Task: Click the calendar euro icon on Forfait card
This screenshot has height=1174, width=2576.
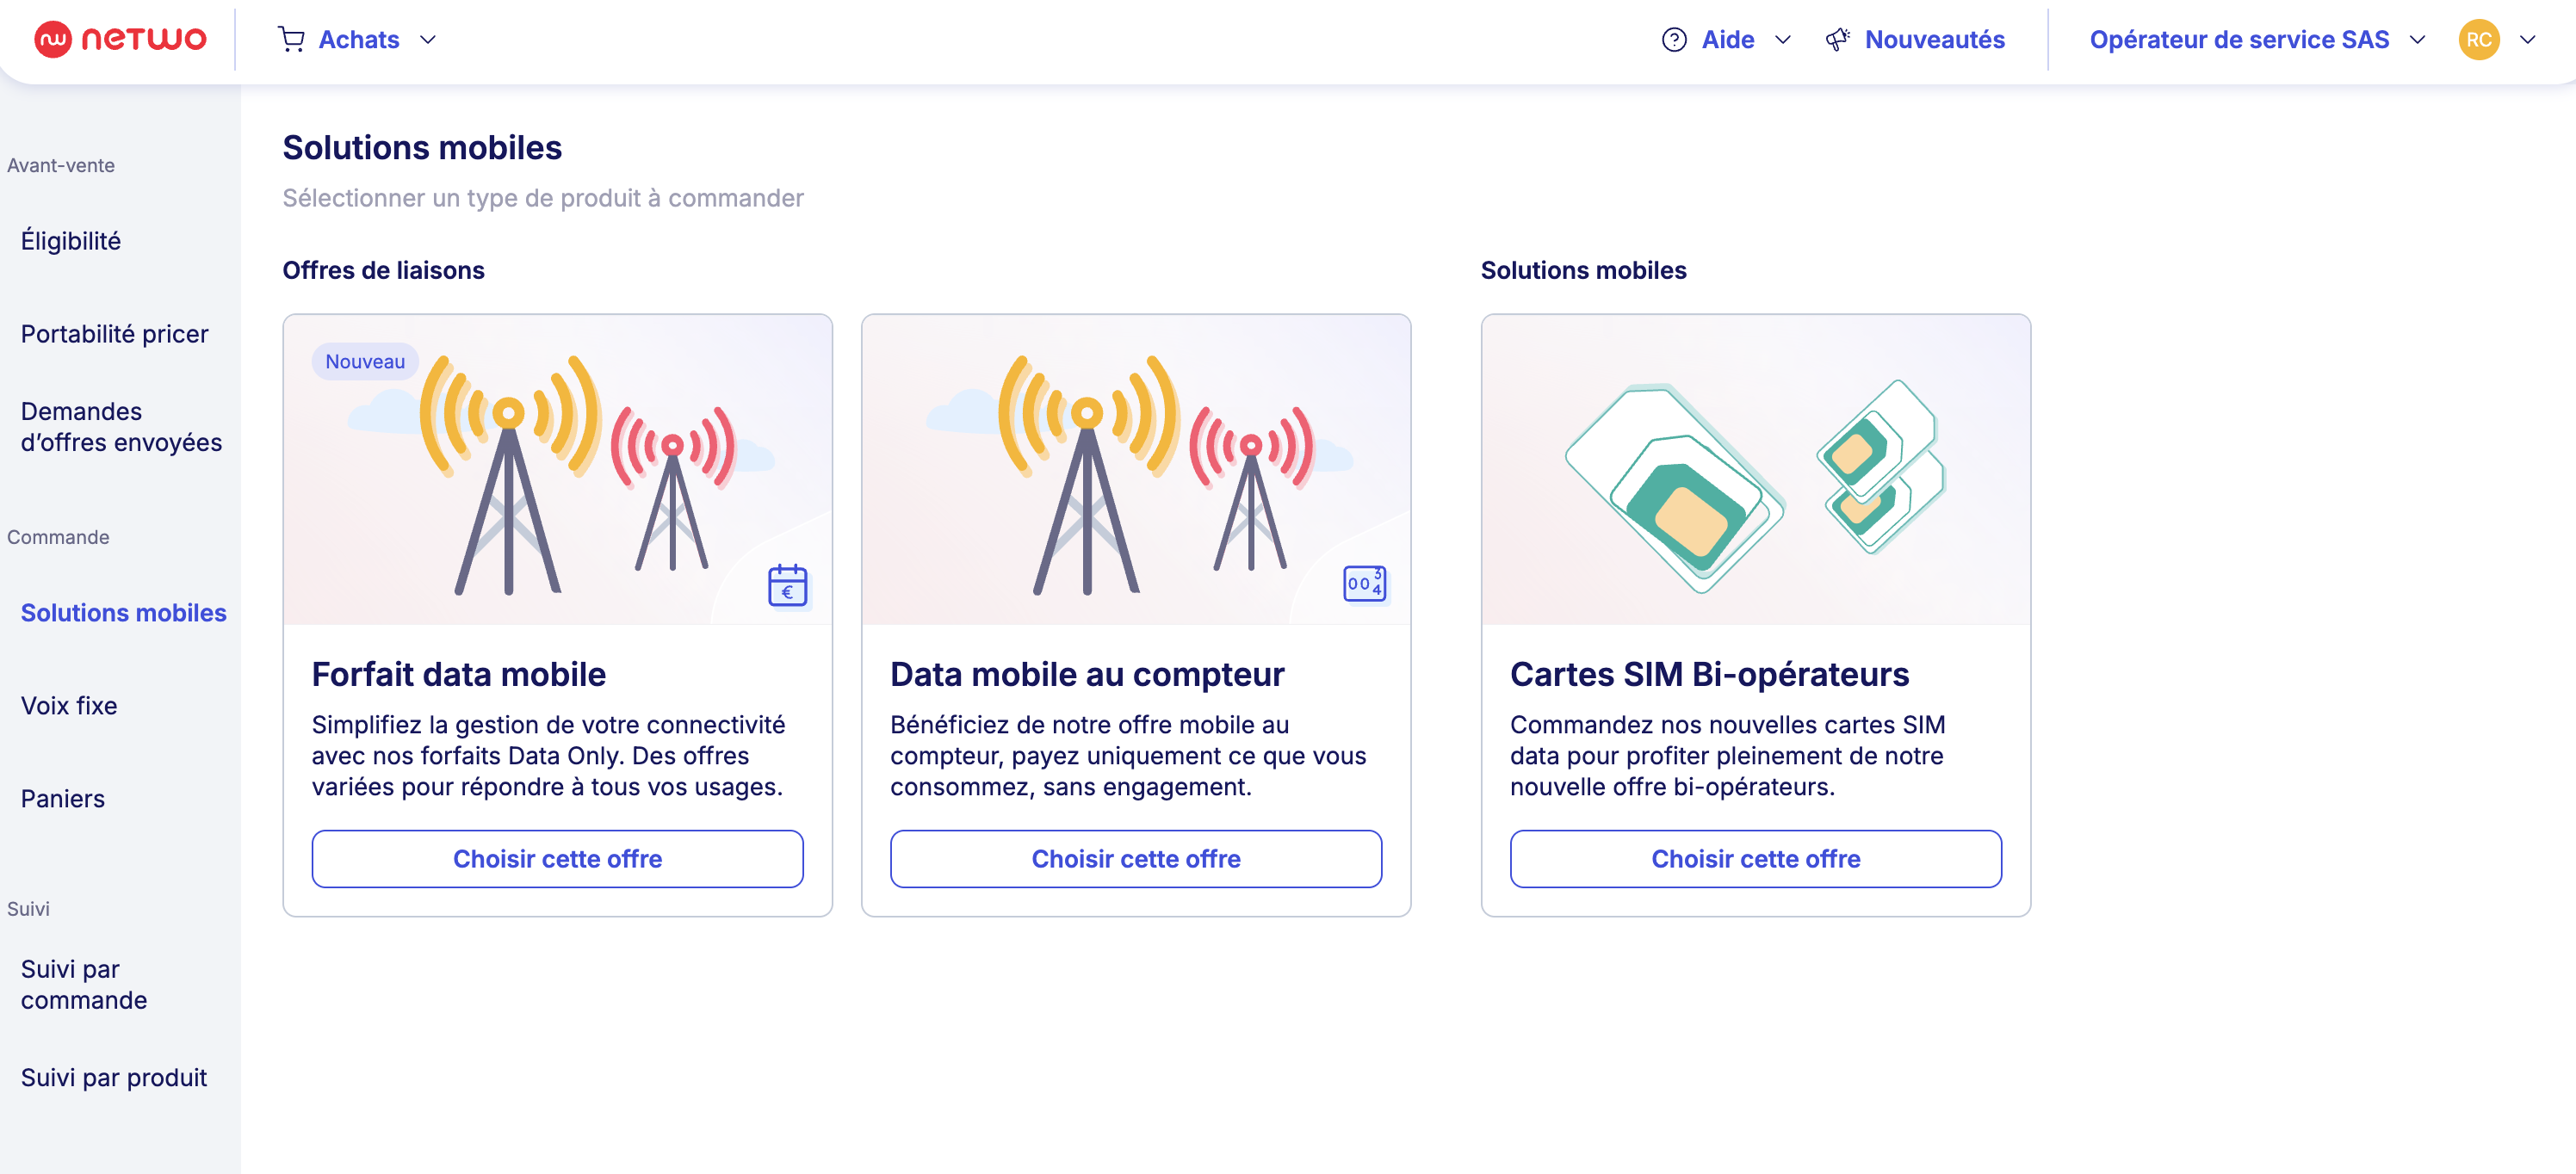Action: coord(787,585)
